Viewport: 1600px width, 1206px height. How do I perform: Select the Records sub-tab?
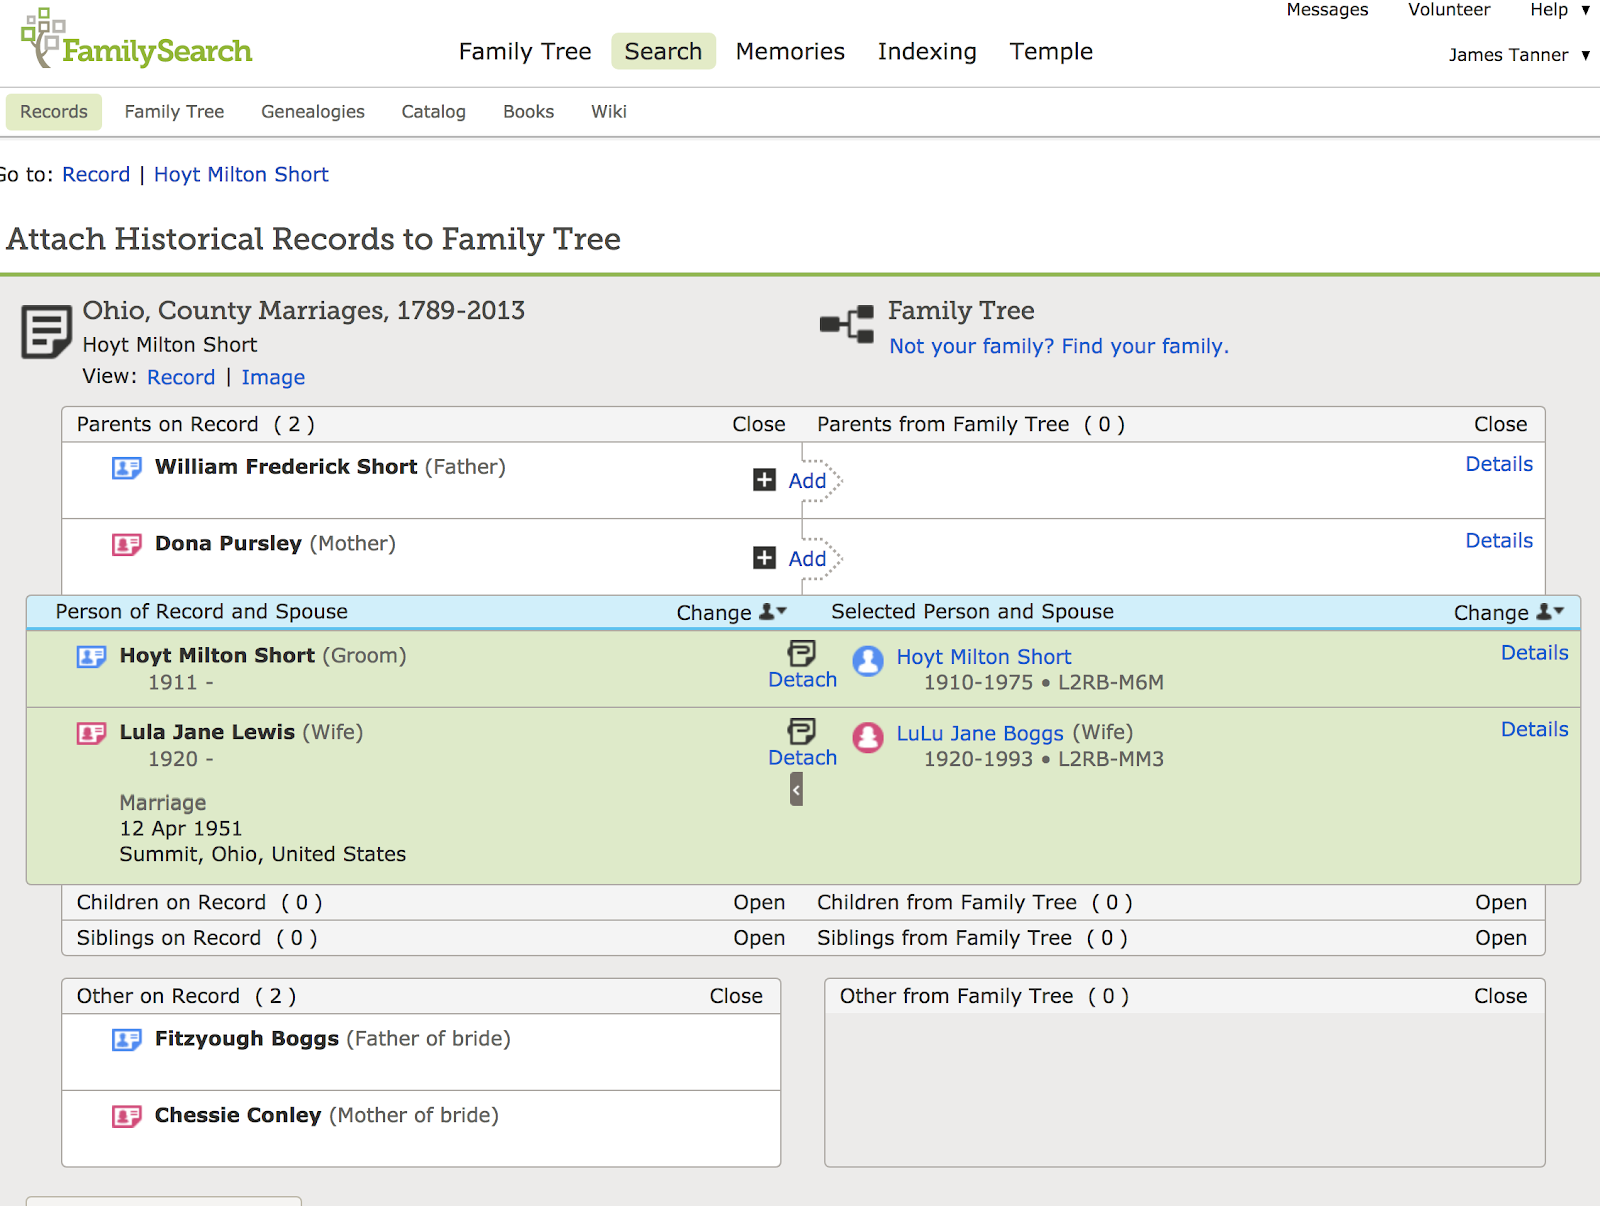[x=54, y=112]
